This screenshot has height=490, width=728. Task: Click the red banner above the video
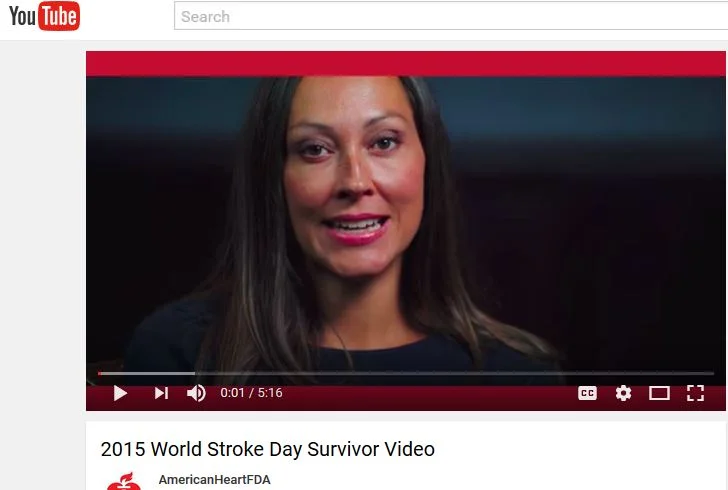point(406,64)
